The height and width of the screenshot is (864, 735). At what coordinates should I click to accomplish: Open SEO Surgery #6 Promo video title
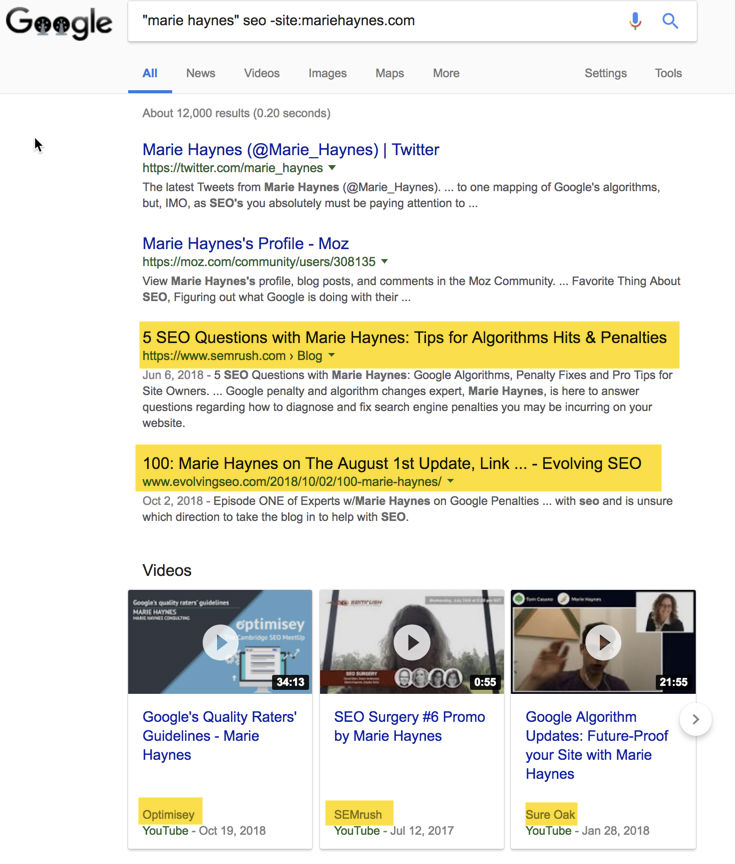point(409,726)
